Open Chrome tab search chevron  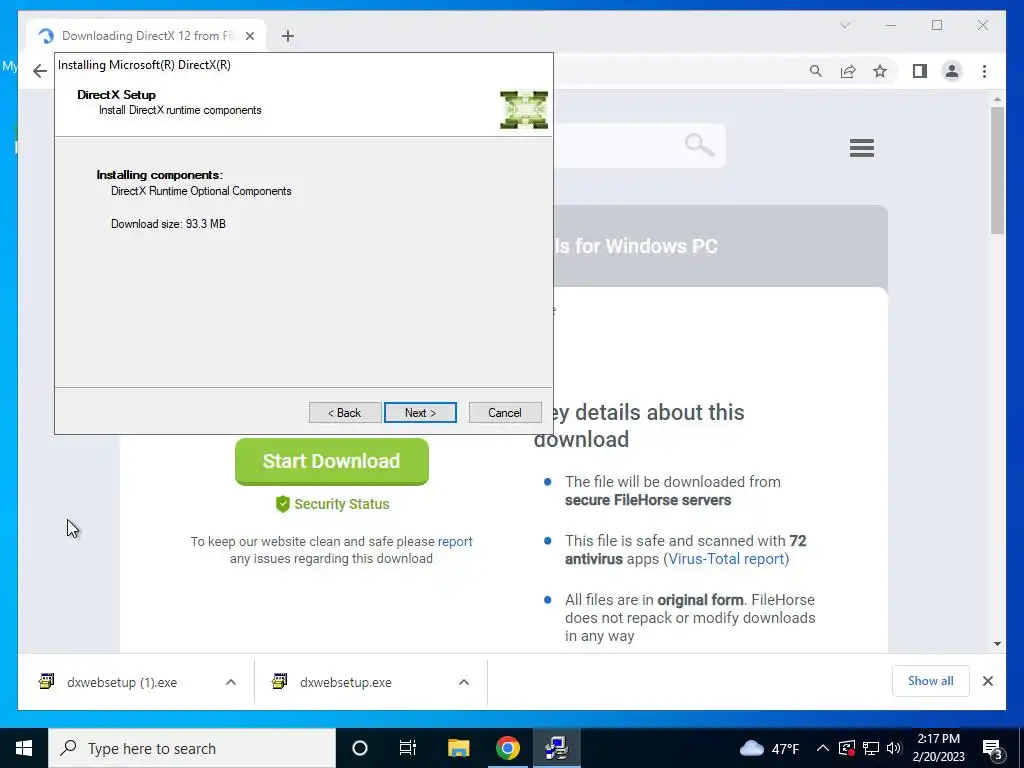(x=845, y=25)
